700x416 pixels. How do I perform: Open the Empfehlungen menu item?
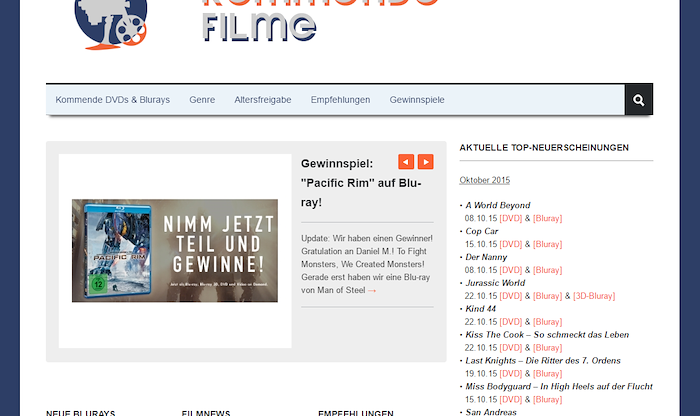pyautogui.click(x=341, y=100)
